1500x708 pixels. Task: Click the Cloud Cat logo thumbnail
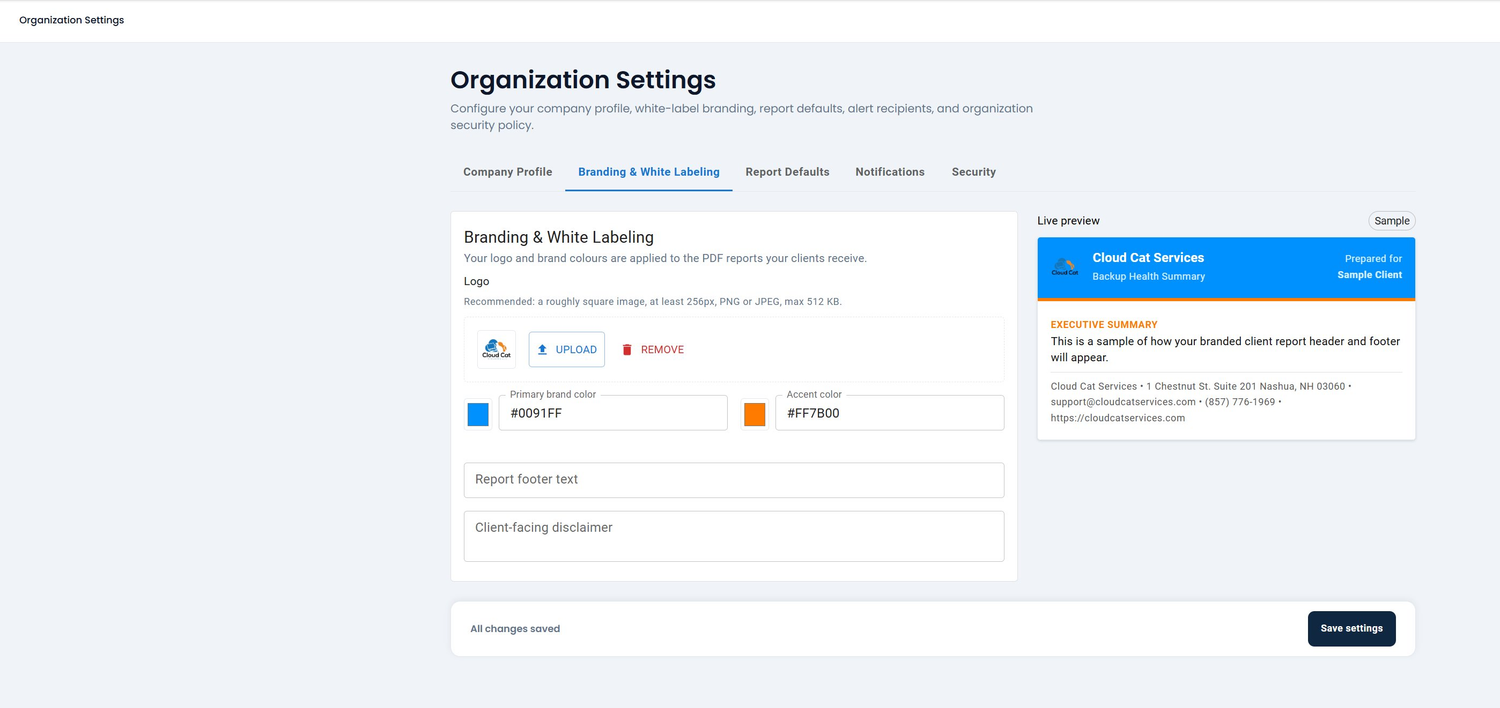pyautogui.click(x=497, y=350)
